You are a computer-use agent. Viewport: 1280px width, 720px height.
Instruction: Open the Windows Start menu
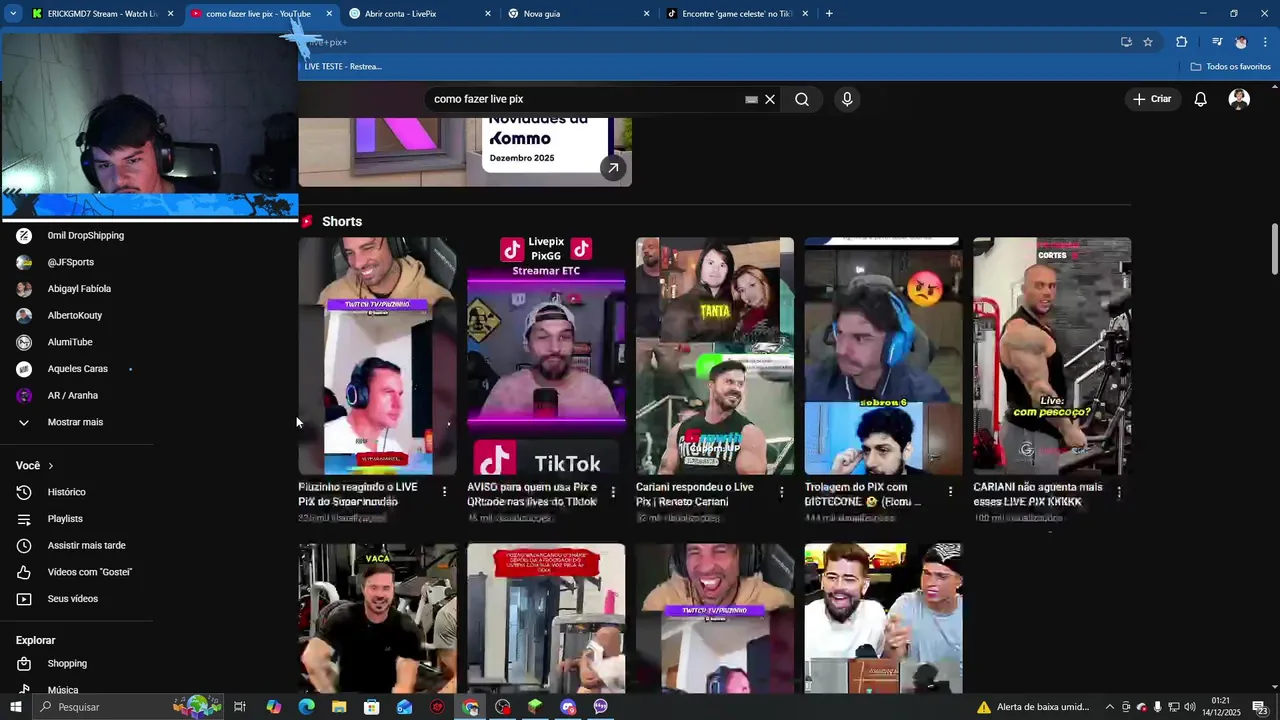click(x=16, y=707)
